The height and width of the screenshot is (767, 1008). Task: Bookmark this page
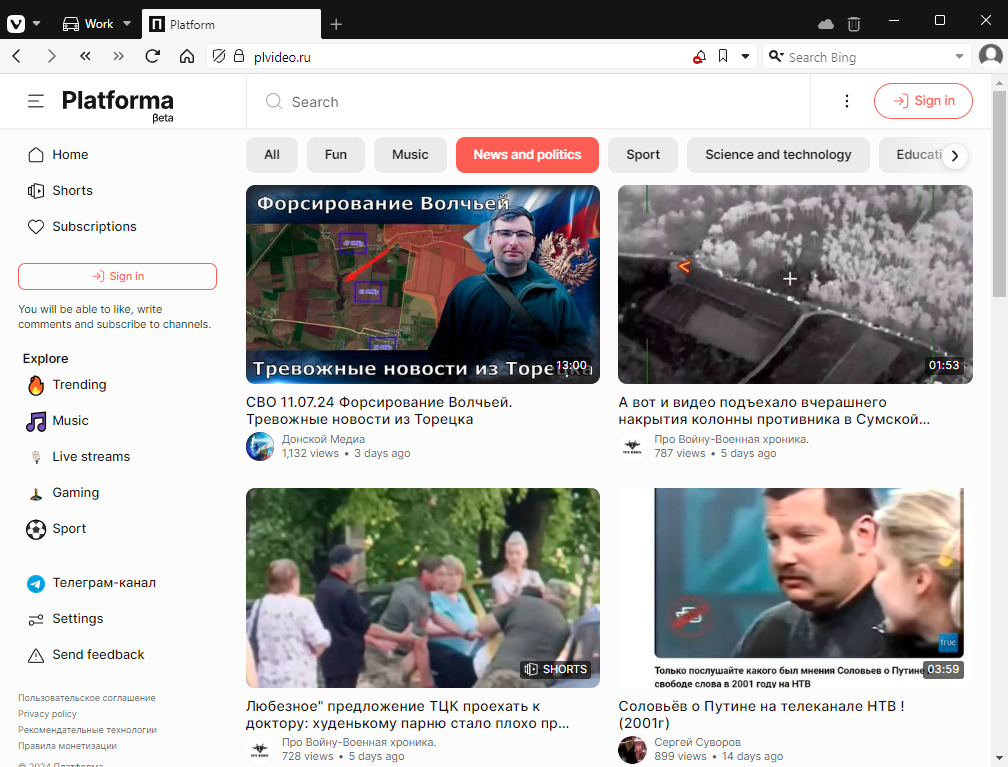click(723, 57)
